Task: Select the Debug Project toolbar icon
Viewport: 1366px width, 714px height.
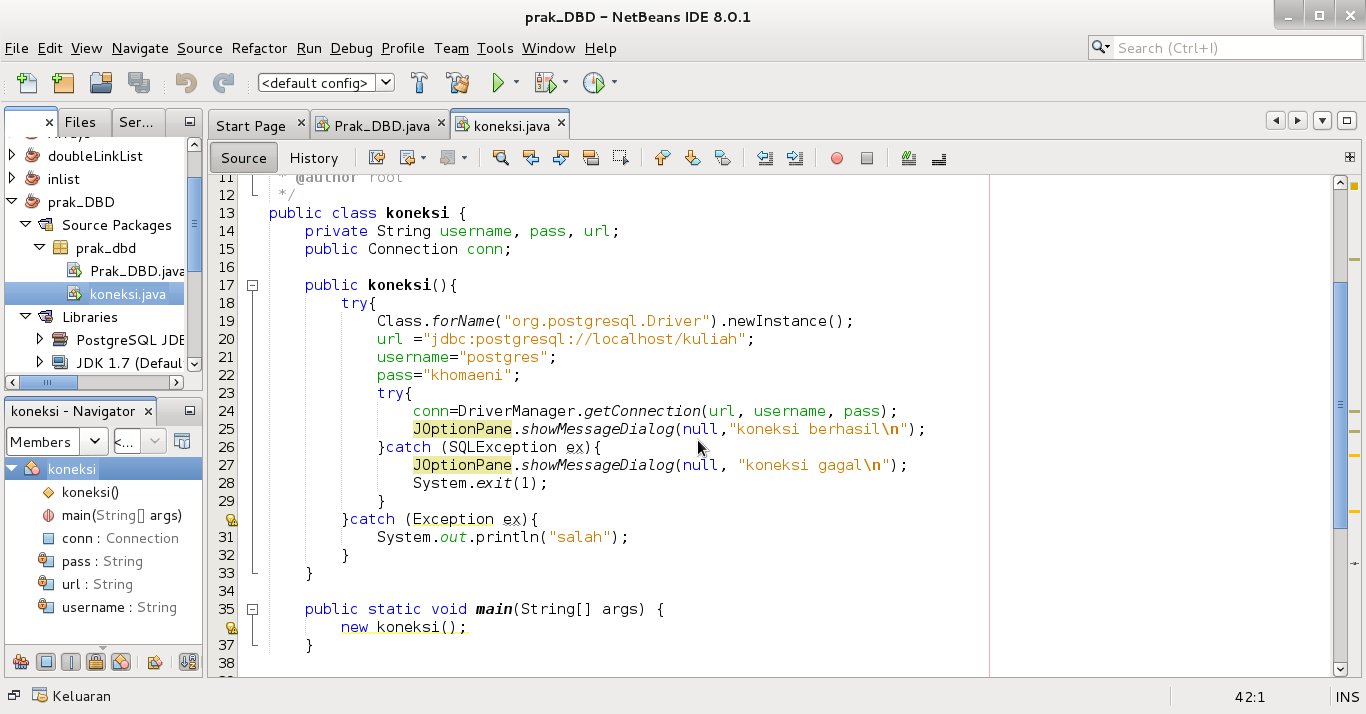Action: [544, 83]
